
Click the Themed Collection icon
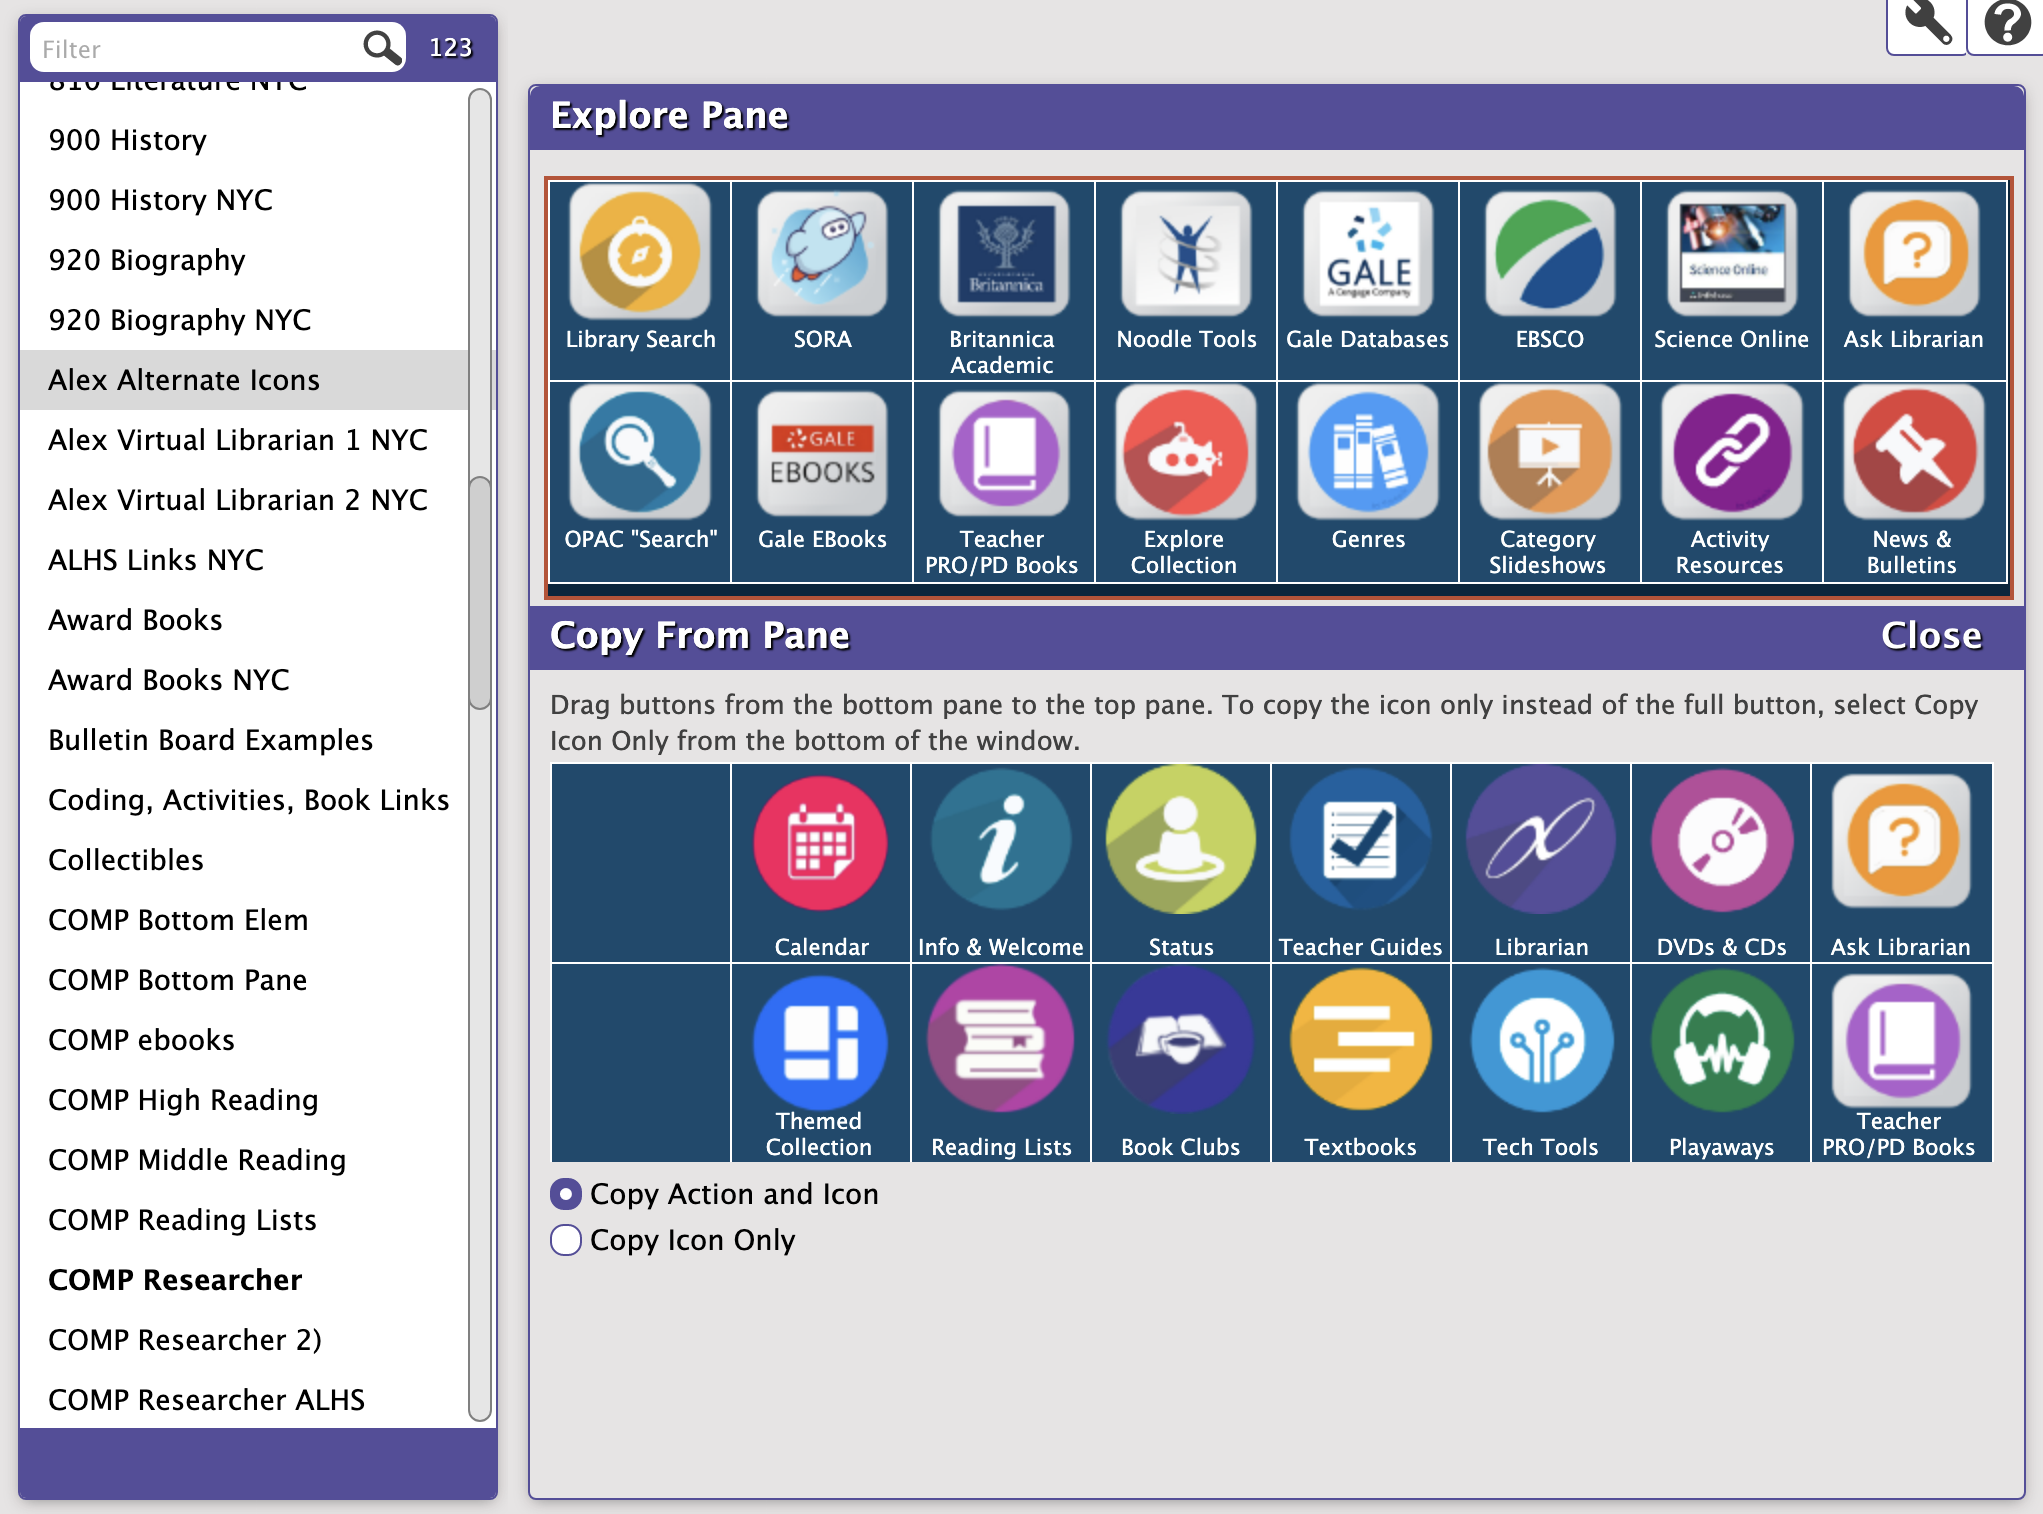click(821, 1043)
